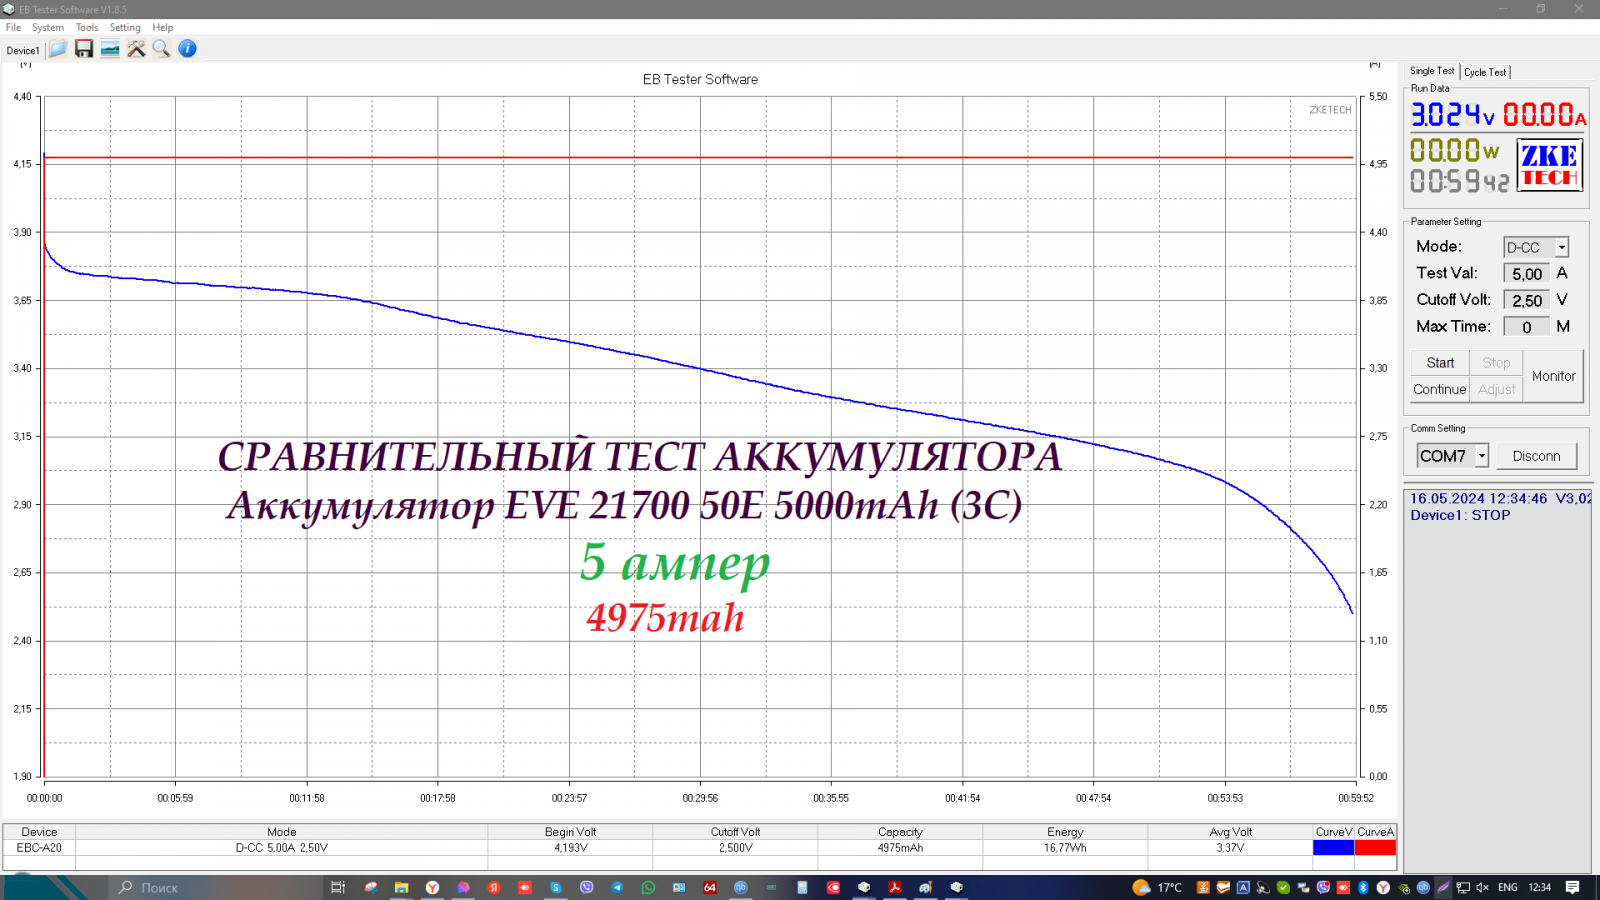Click the Disconn button
Viewport: 1600px width, 900px height.
tap(1536, 456)
